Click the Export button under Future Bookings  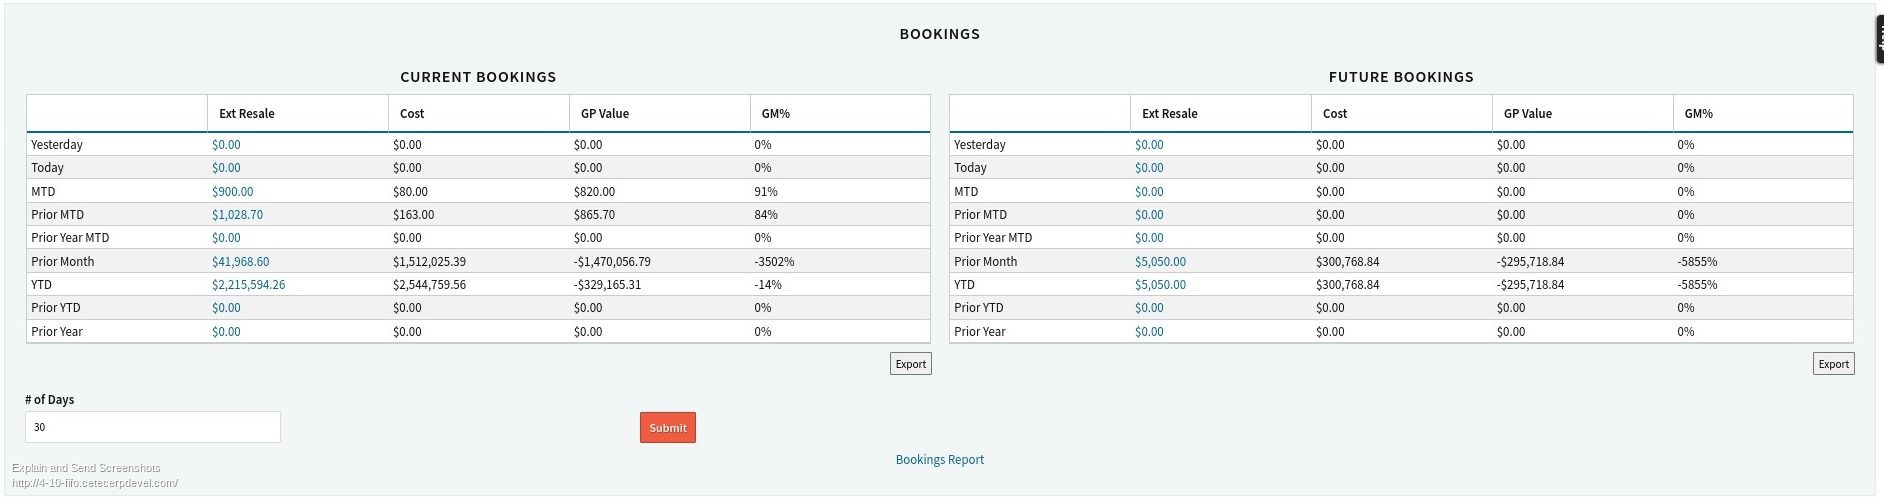pos(1833,364)
